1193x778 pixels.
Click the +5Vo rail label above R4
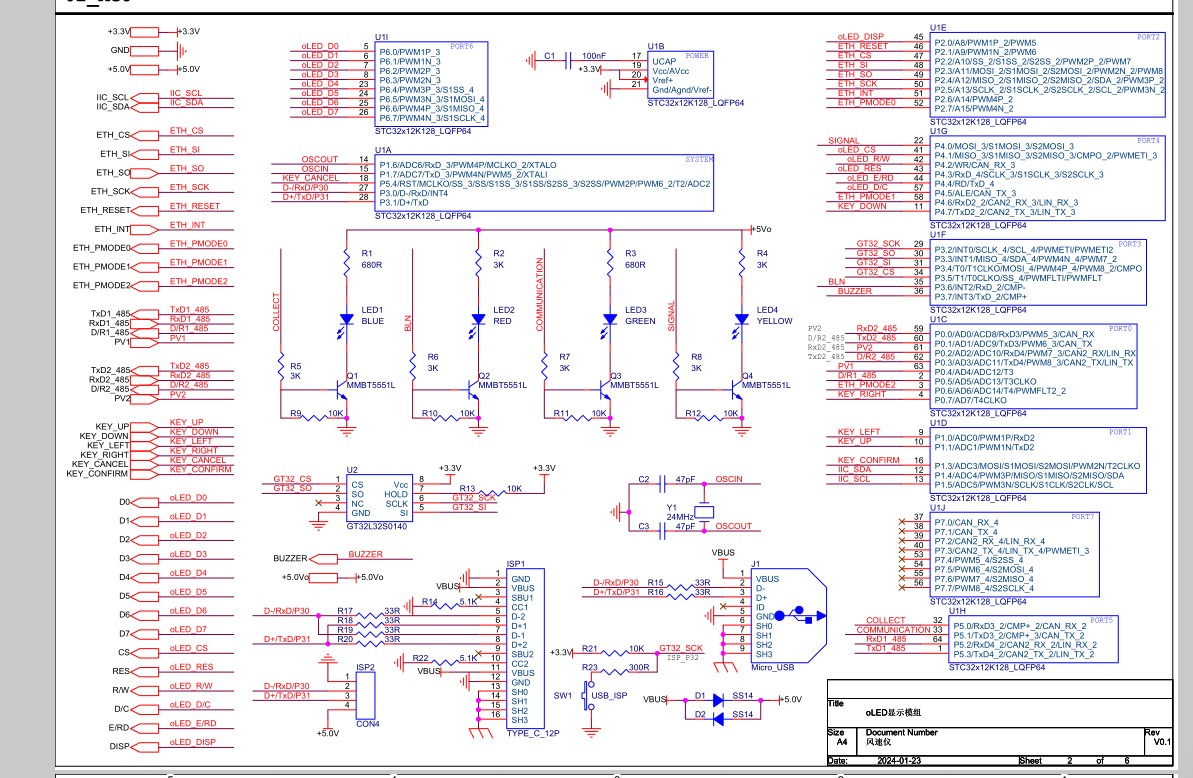[x=762, y=229]
